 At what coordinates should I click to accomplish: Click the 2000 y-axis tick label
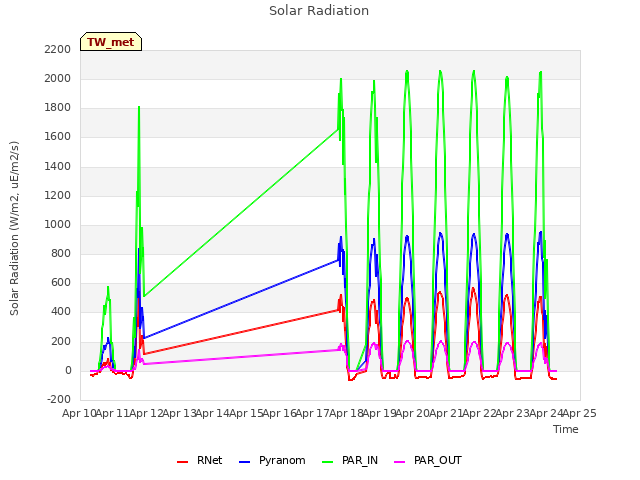(x=58, y=78)
